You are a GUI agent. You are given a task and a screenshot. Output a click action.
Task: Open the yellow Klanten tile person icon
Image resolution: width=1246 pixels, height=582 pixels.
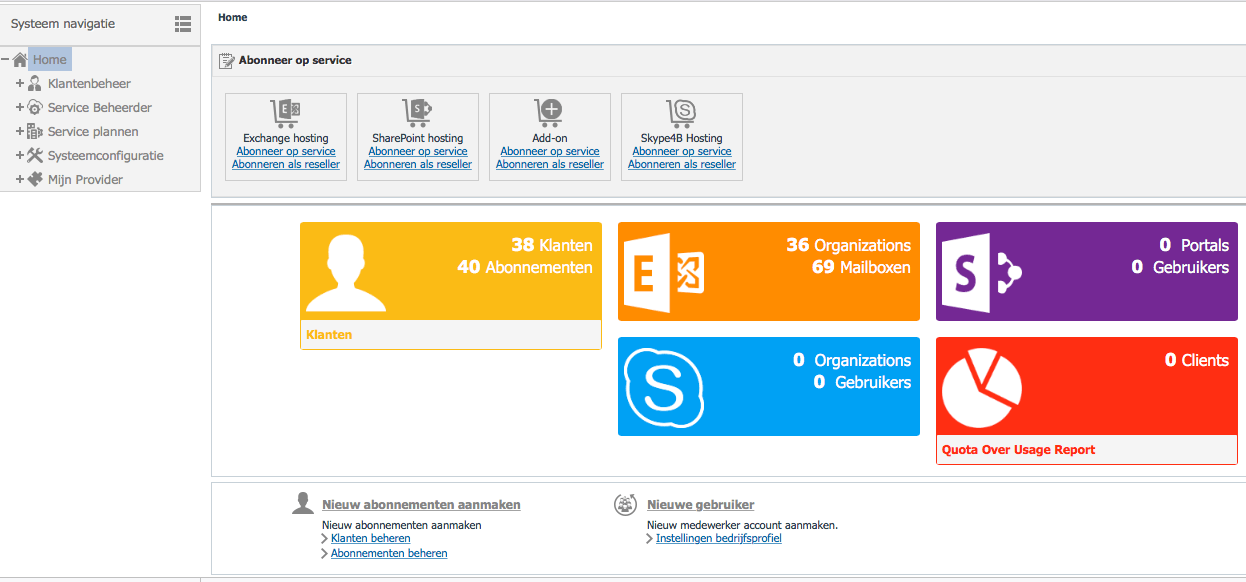pos(345,271)
